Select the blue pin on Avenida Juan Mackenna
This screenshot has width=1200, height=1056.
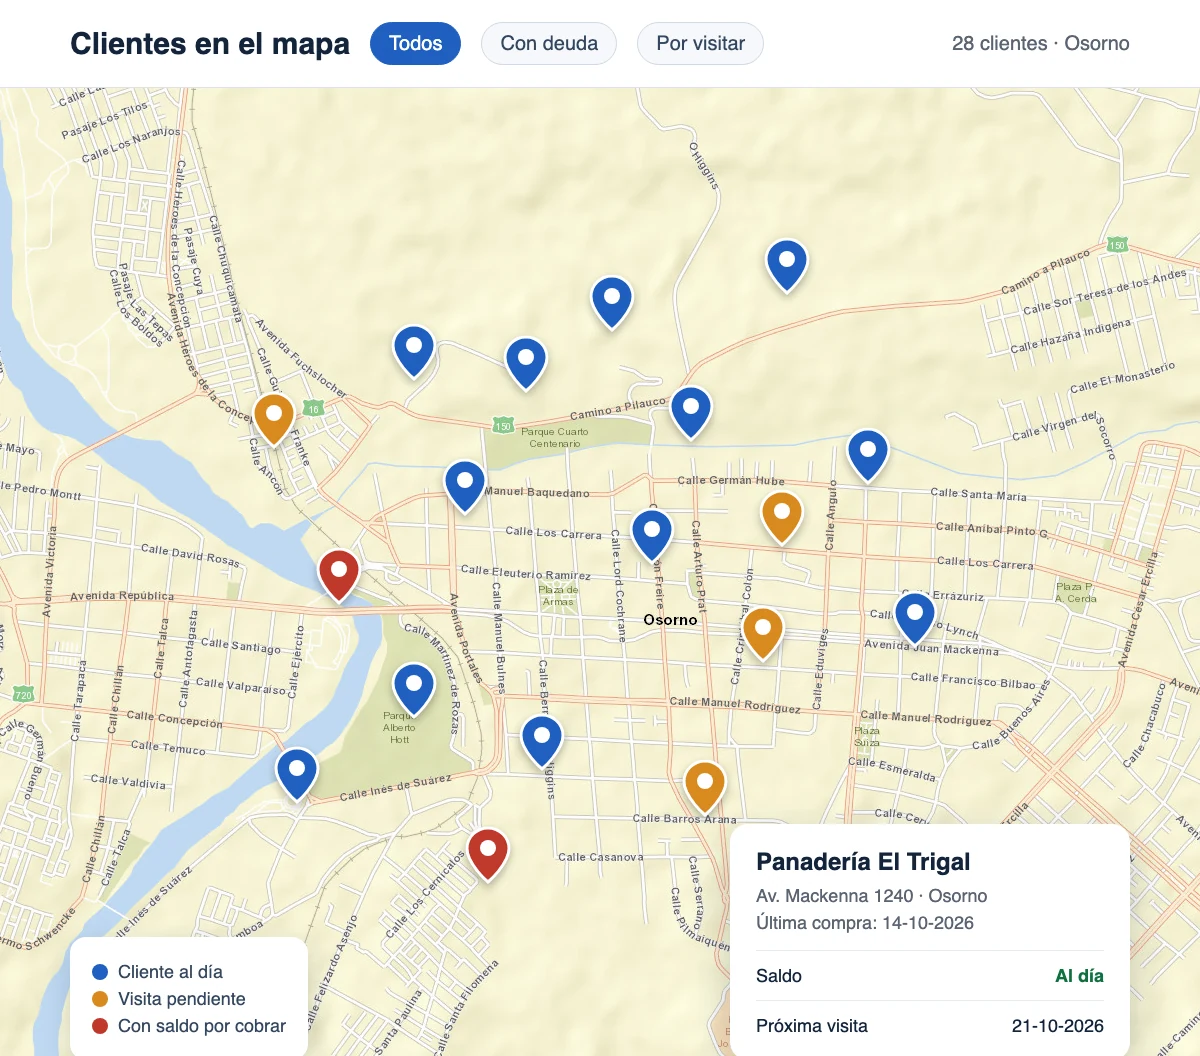click(914, 618)
